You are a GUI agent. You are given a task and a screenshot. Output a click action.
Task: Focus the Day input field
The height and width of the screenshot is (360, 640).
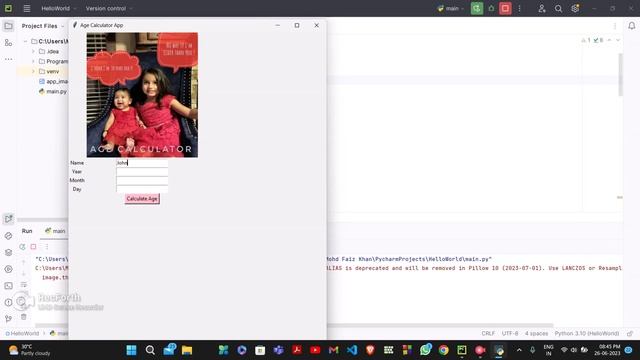point(142,189)
